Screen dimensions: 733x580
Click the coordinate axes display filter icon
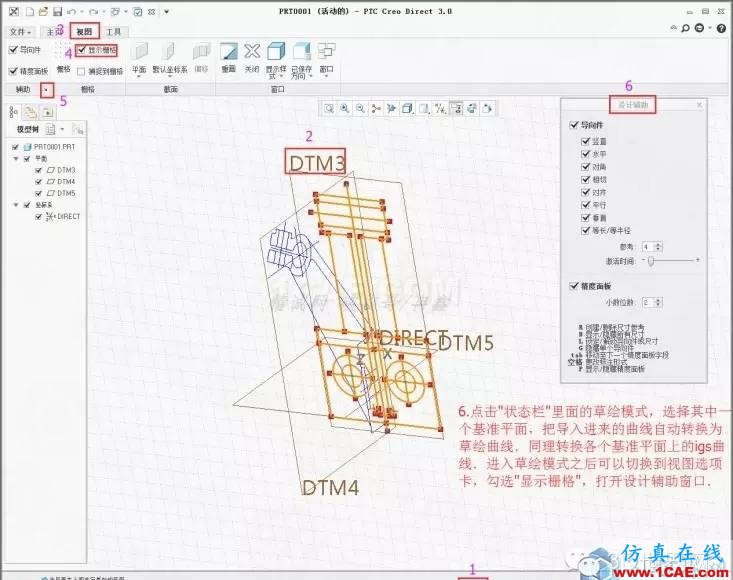pos(440,108)
